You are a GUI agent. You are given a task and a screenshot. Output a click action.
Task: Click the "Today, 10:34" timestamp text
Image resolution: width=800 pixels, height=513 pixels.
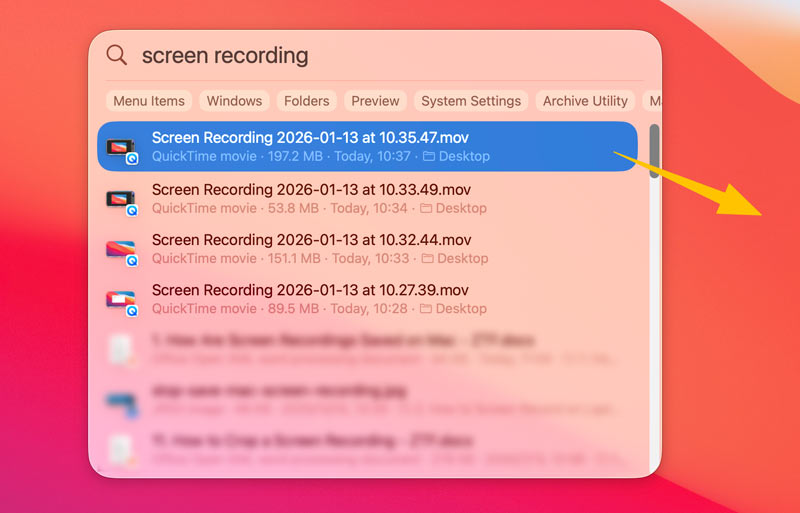369,208
